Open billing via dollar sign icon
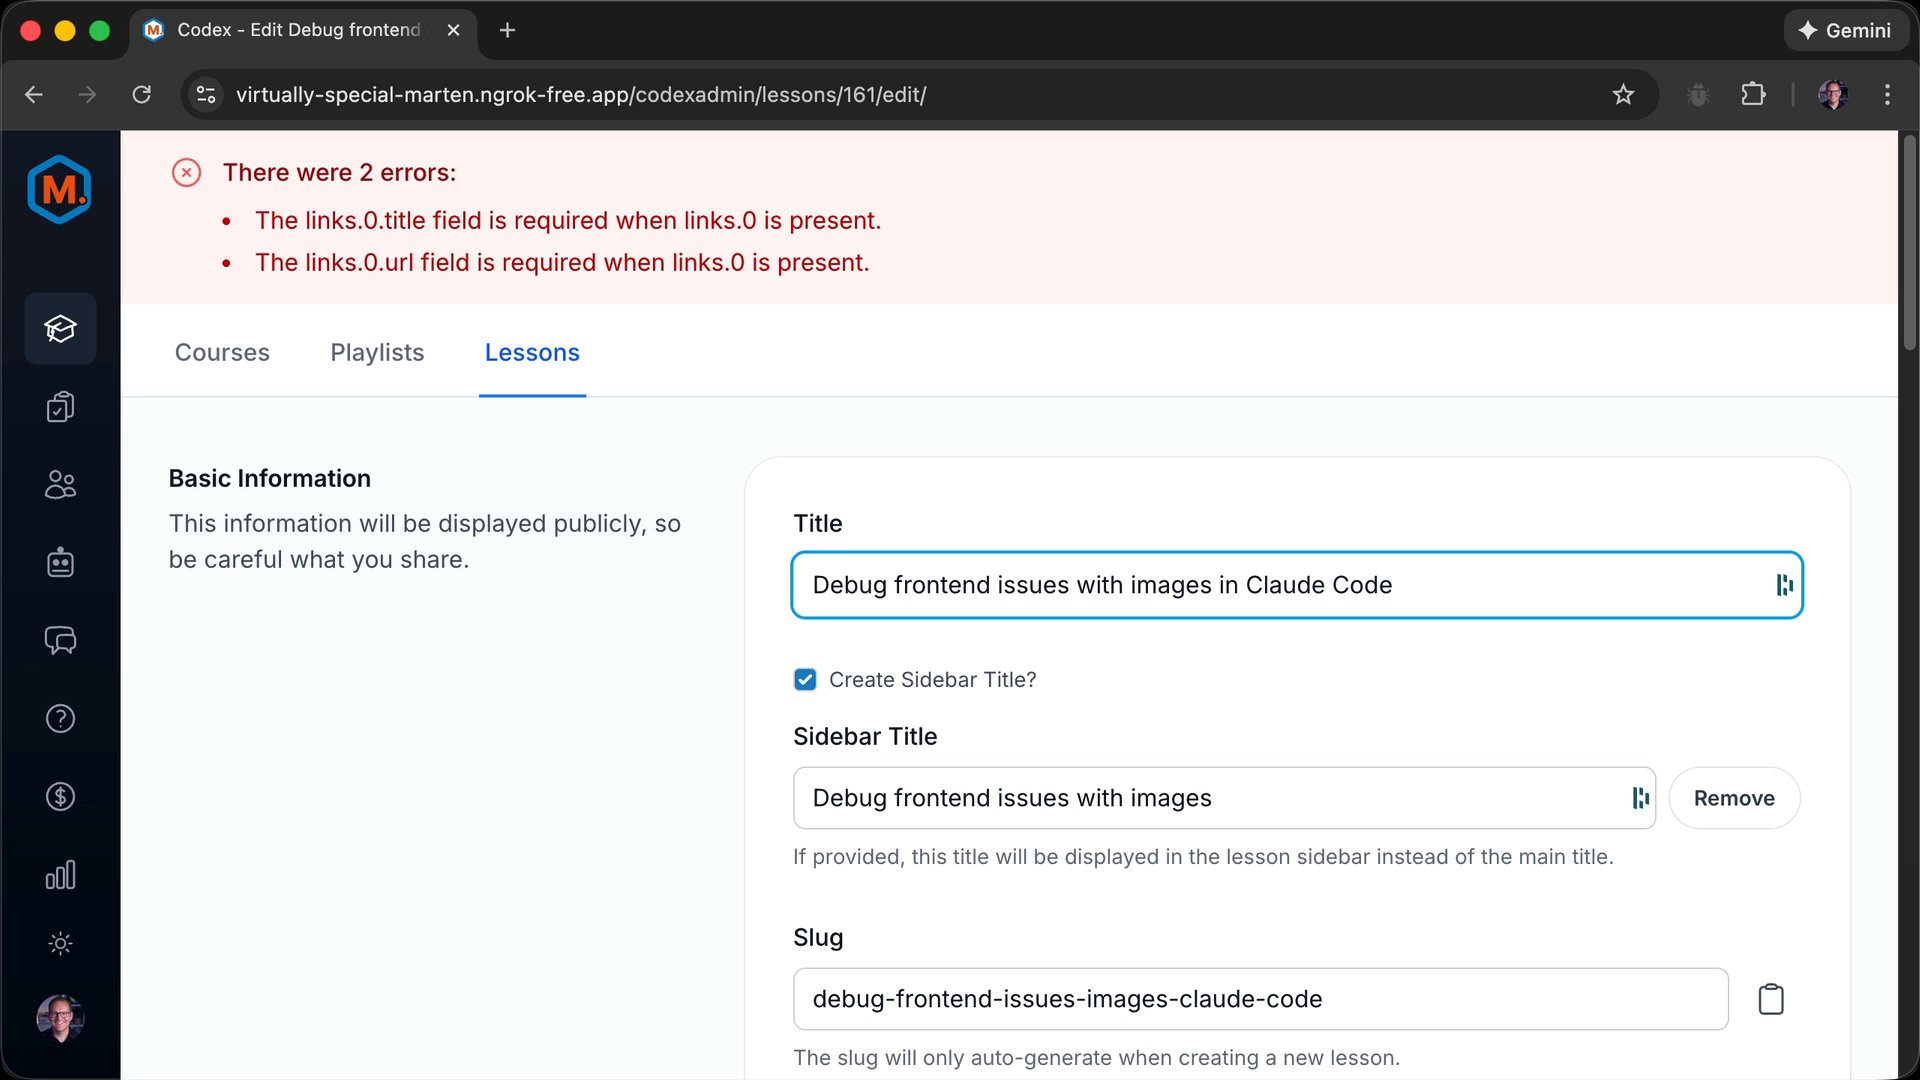The image size is (1920, 1080). tap(60, 795)
